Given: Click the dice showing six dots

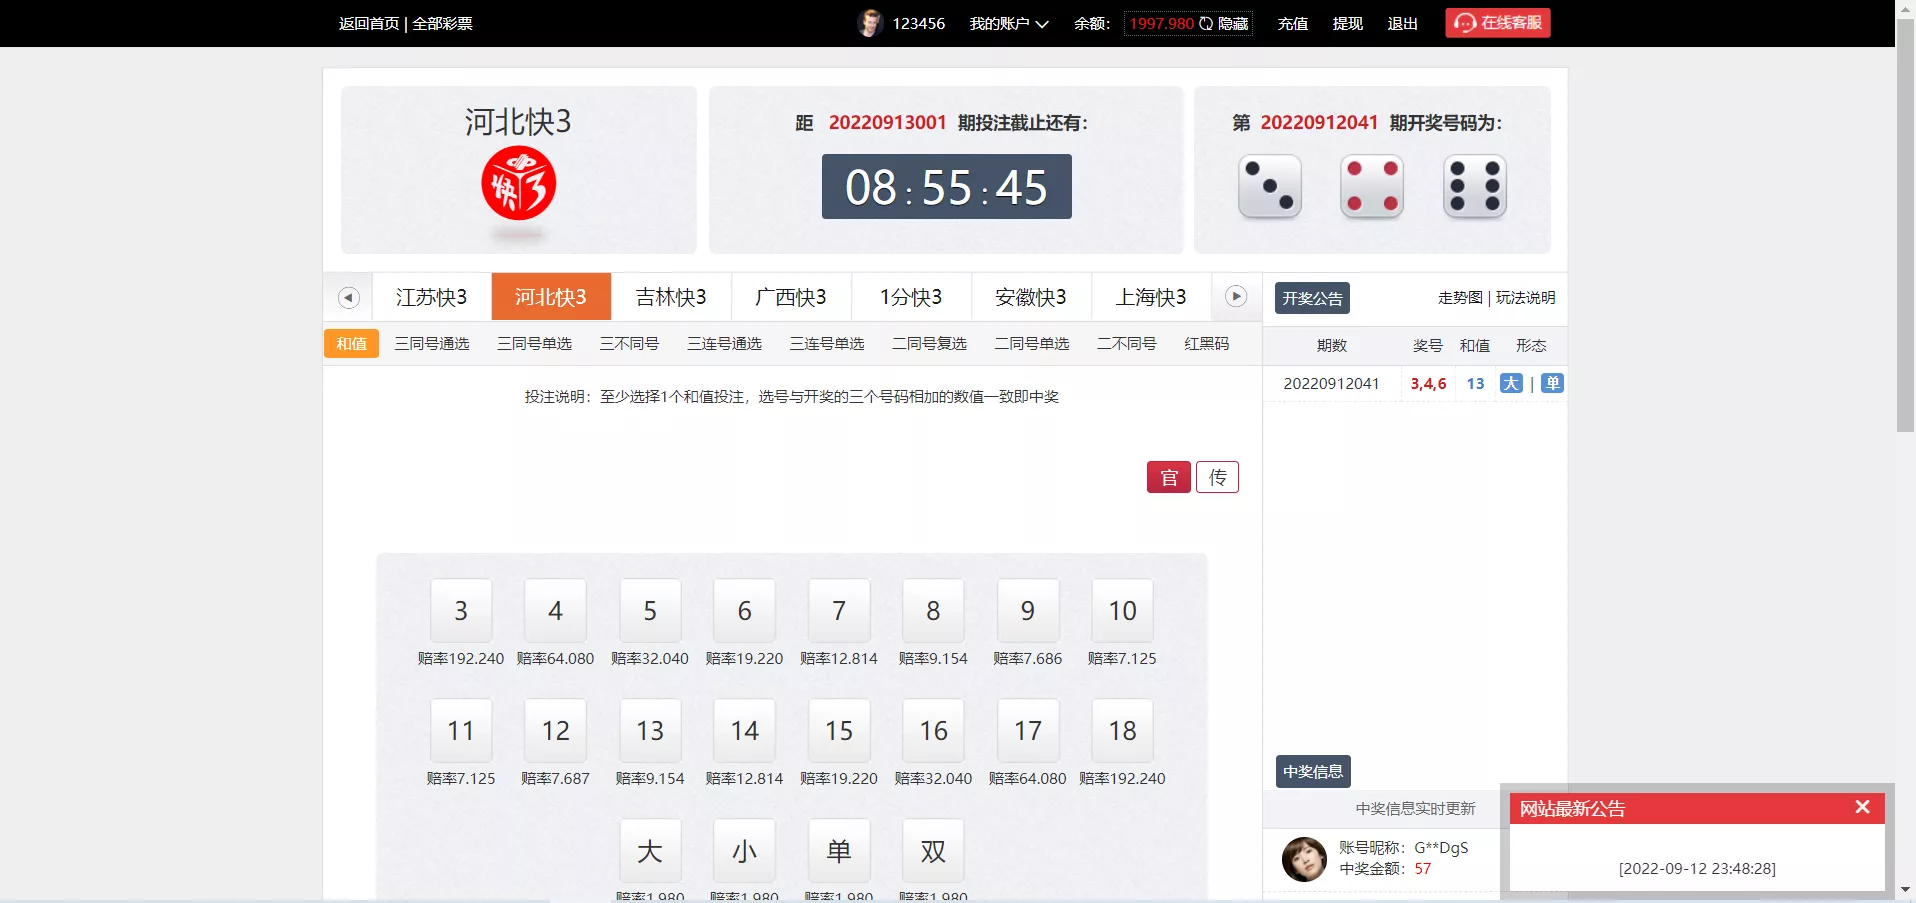Looking at the screenshot, I should tap(1474, 186).
